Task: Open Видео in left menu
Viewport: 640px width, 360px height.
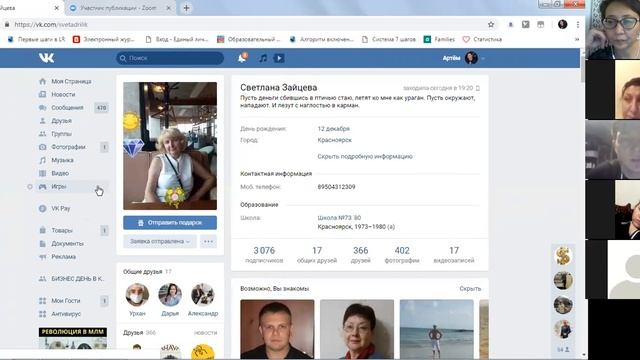Action: [x=60, y=173]
